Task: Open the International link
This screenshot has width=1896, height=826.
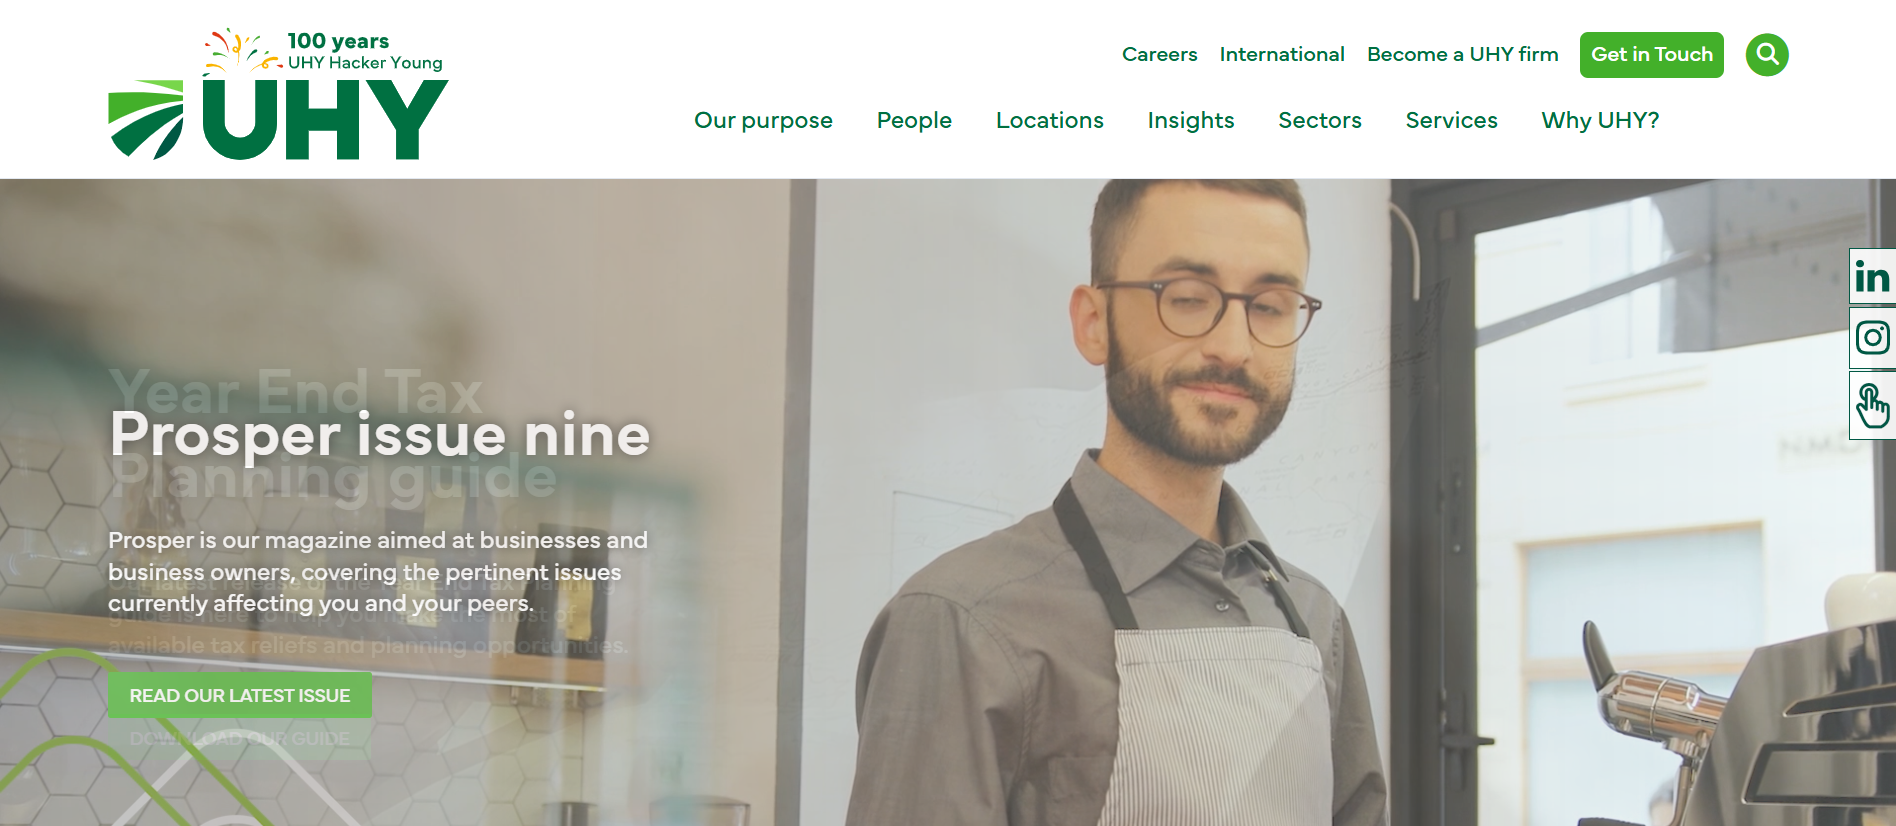Action: click(x=1281, y=54)
